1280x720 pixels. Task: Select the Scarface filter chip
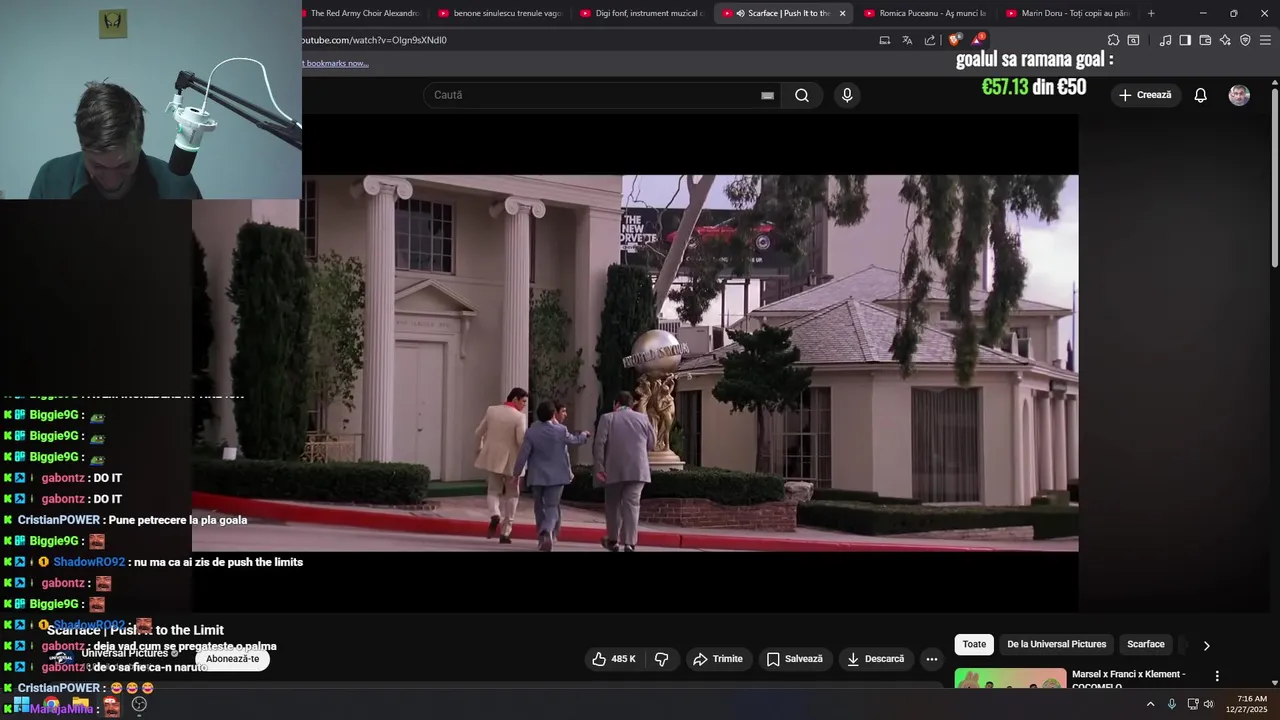click(1146, 644)
